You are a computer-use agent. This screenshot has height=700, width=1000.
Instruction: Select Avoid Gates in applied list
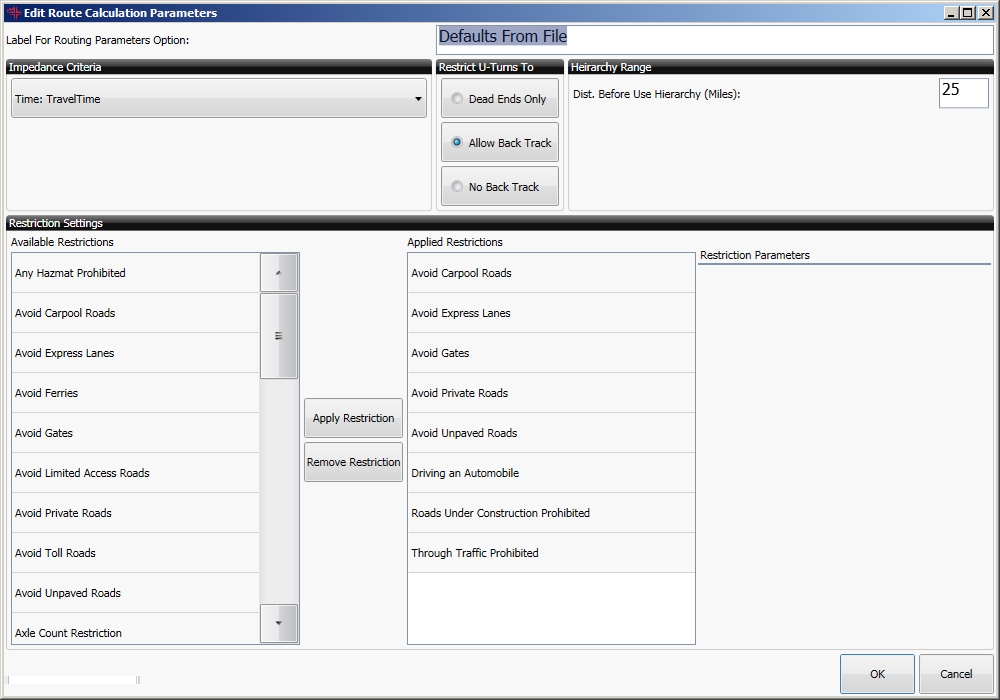(551, 353)
